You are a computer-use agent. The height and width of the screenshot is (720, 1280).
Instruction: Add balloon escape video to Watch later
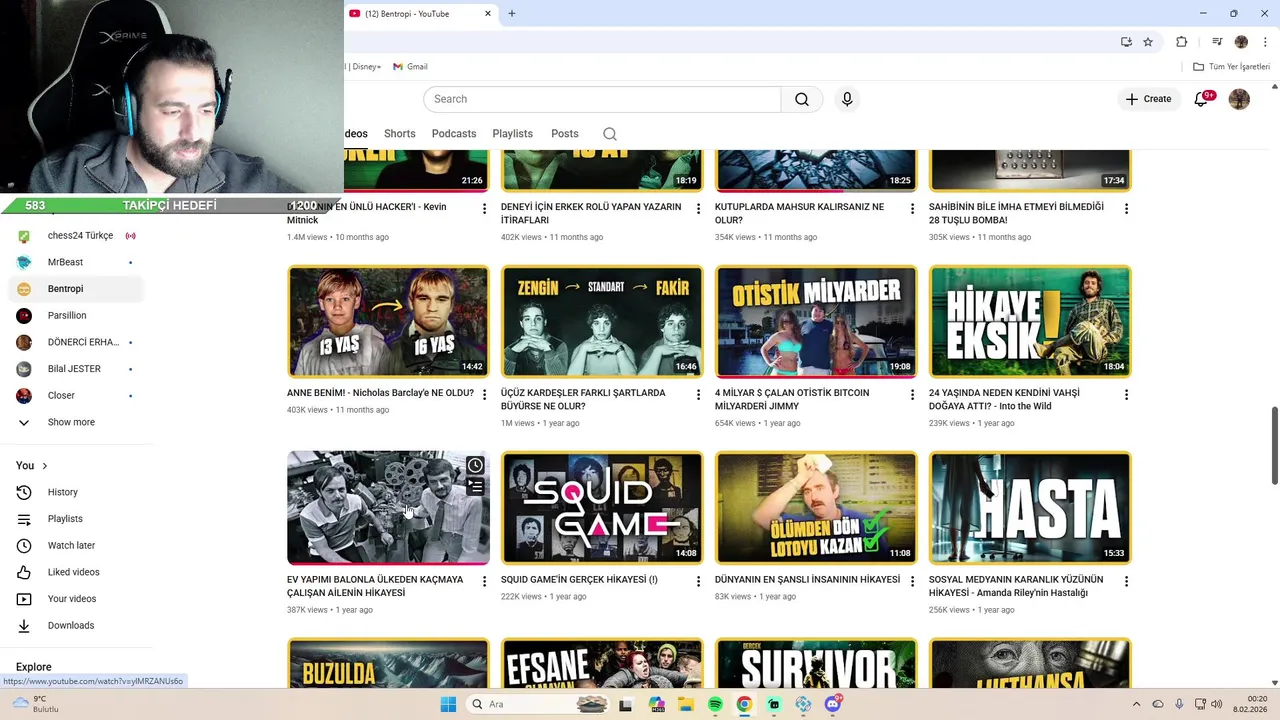click(x=475, y=465)
